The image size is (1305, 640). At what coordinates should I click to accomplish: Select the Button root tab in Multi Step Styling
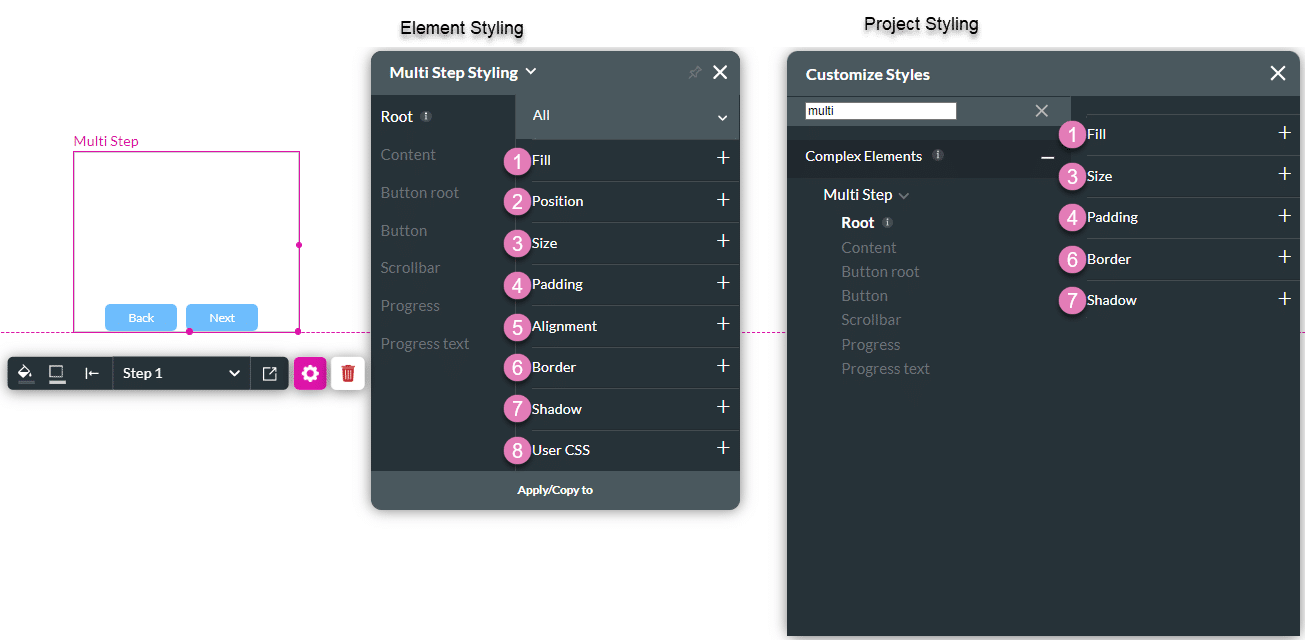click(x=420, y=193)
